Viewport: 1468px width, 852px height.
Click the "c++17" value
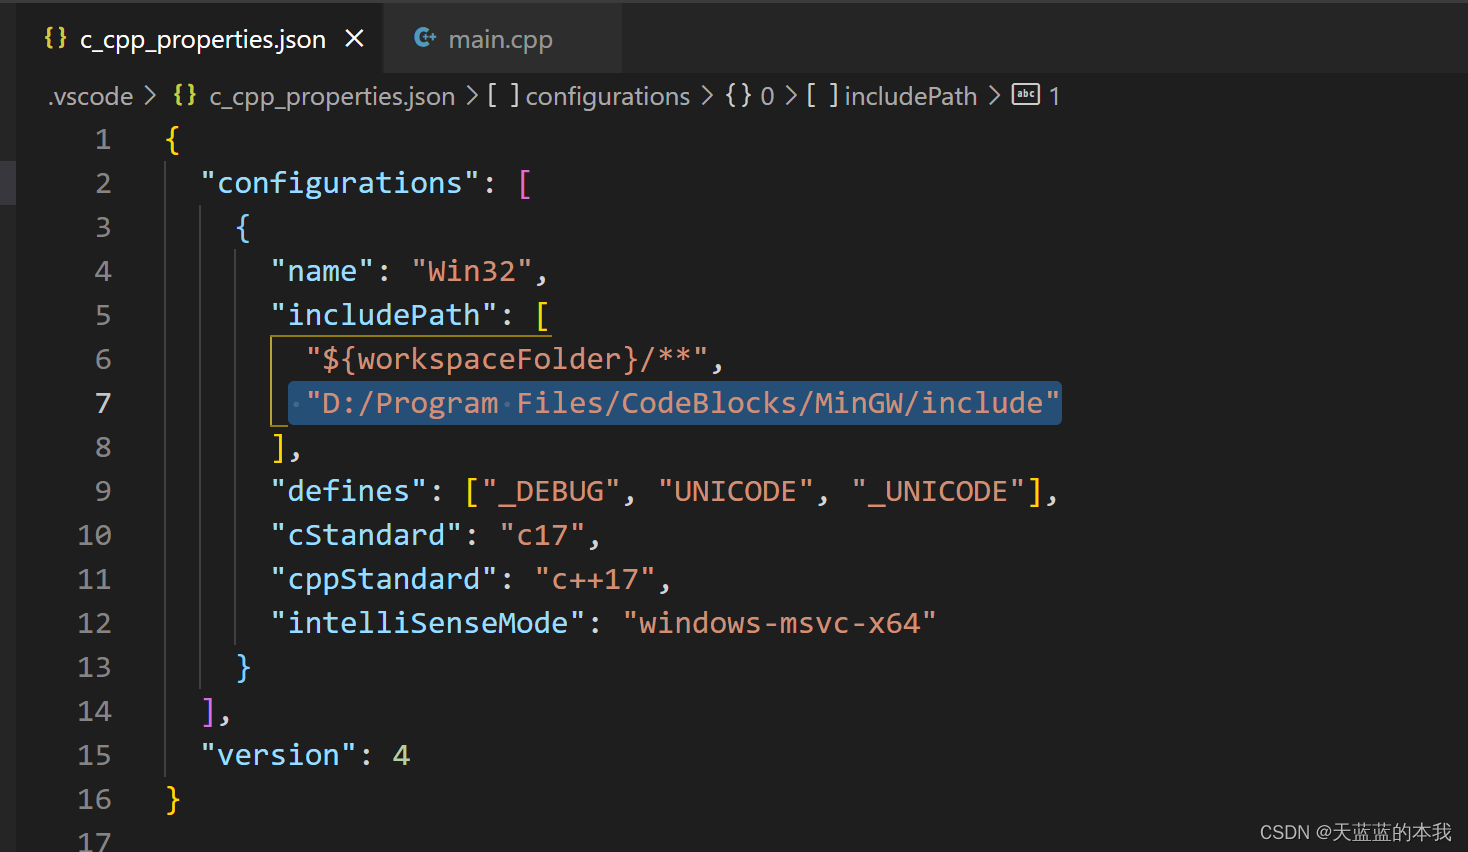(595, 580)
